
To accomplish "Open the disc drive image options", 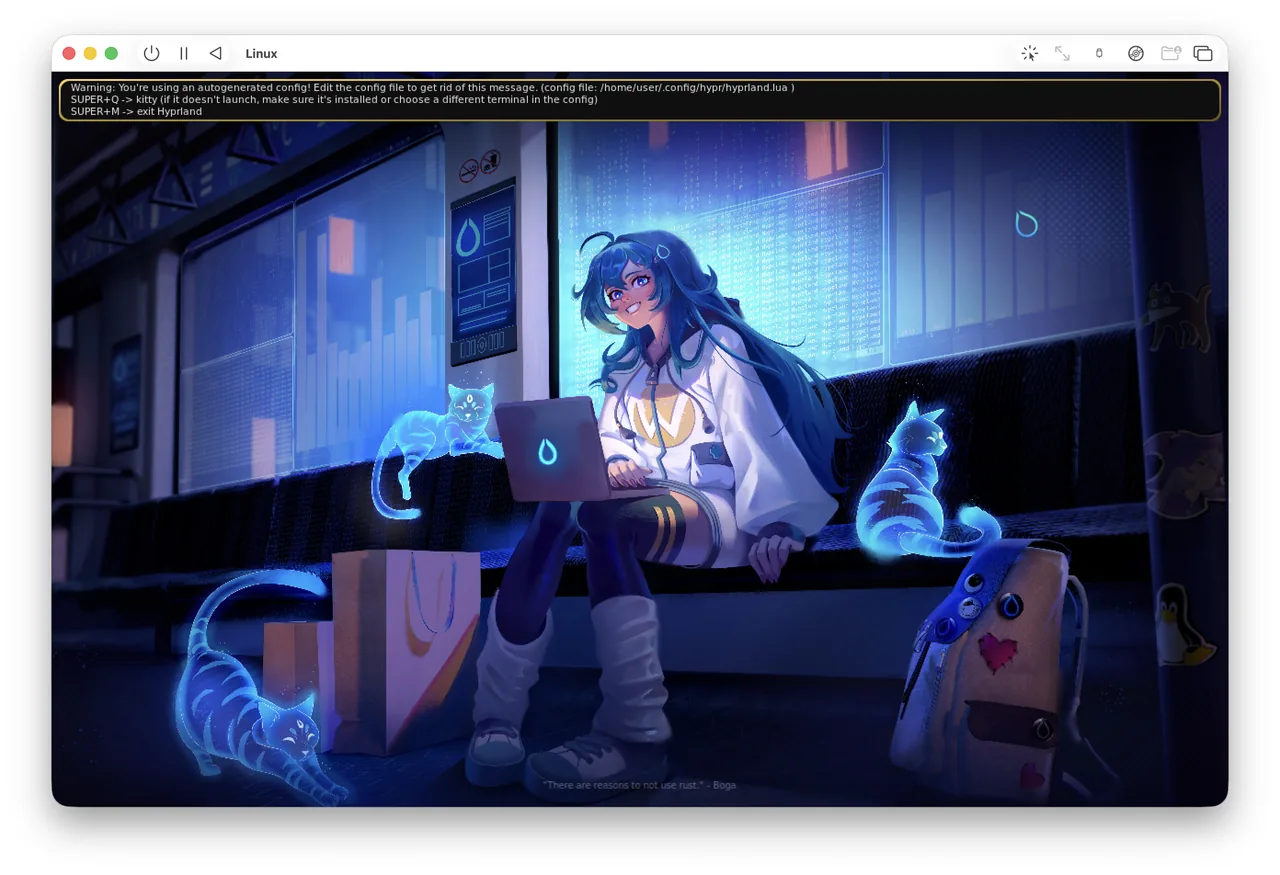I will pyautogui.click(x=1136, y=53).
